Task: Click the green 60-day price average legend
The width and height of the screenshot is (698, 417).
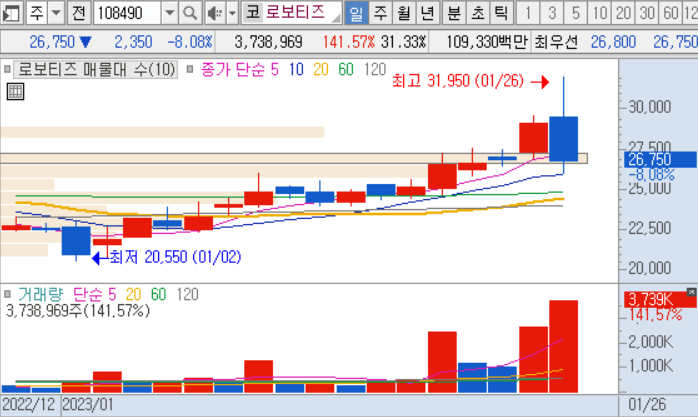Action: (346, 70)
